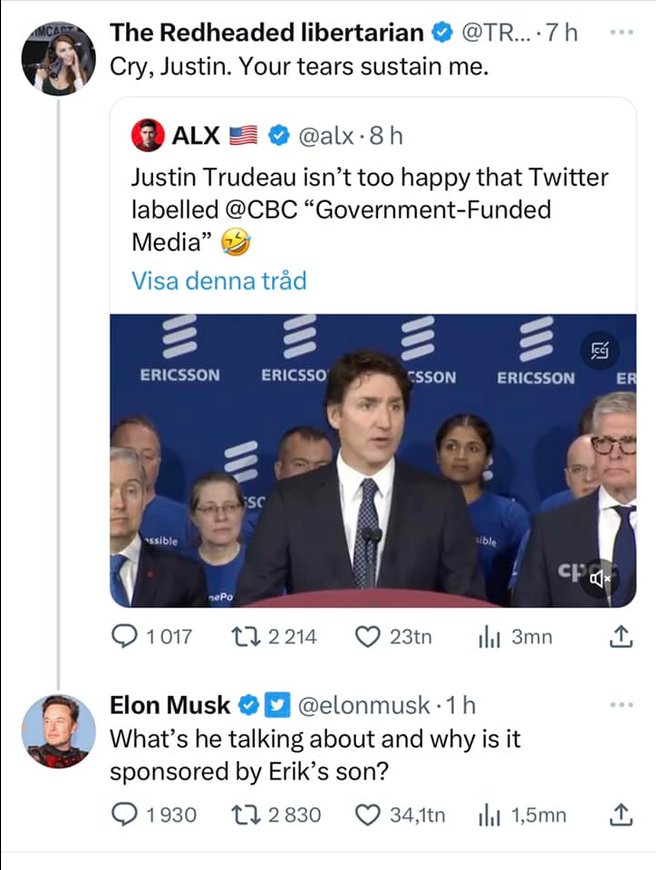Share Elon Musk's tweet
656x870 pixels.
point(620,815)
